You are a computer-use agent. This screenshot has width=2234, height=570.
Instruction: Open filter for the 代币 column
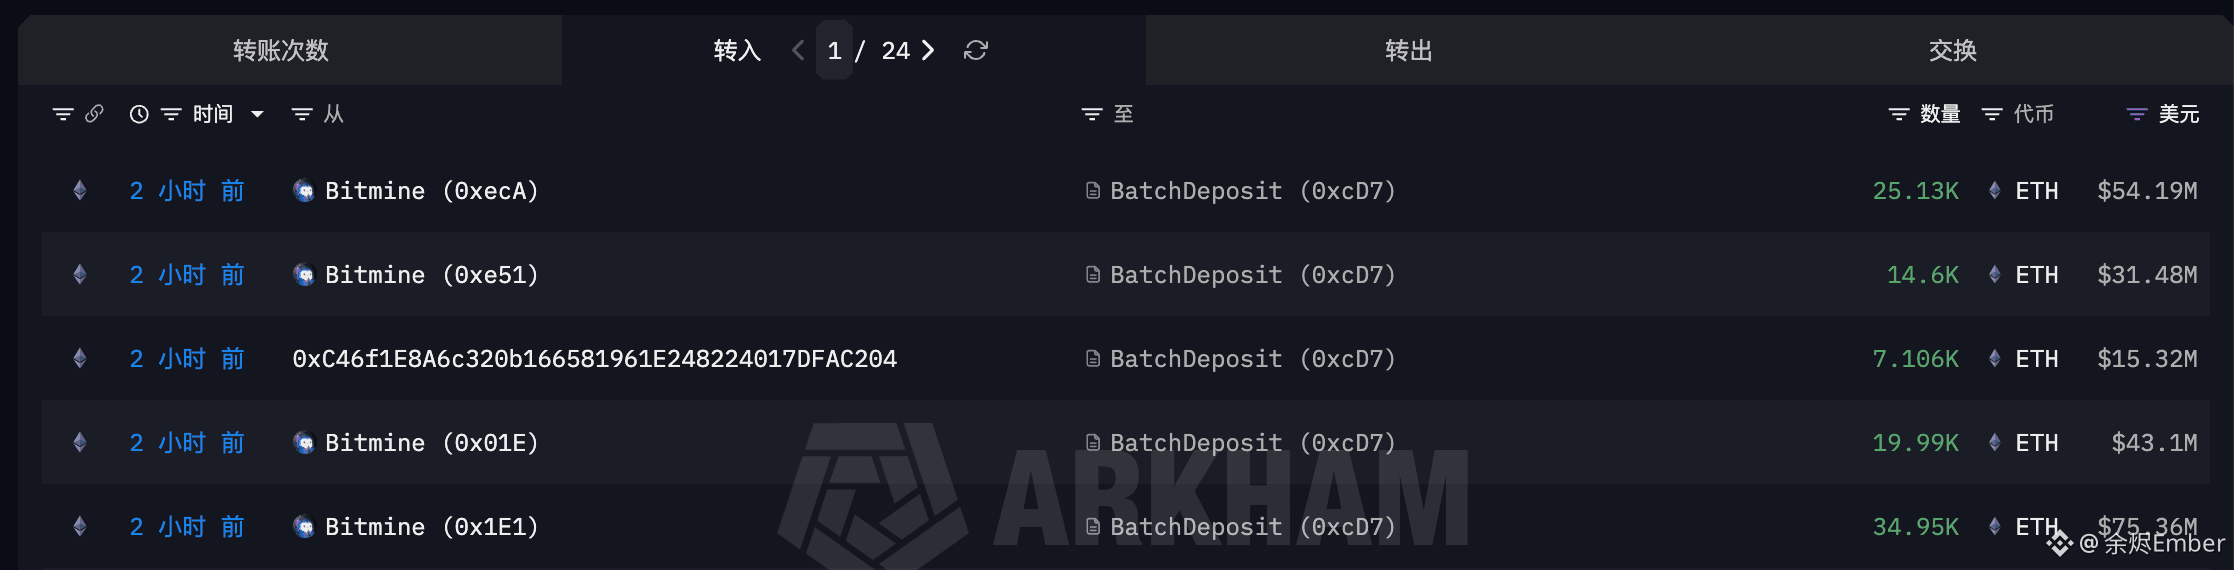[1992, 114]
